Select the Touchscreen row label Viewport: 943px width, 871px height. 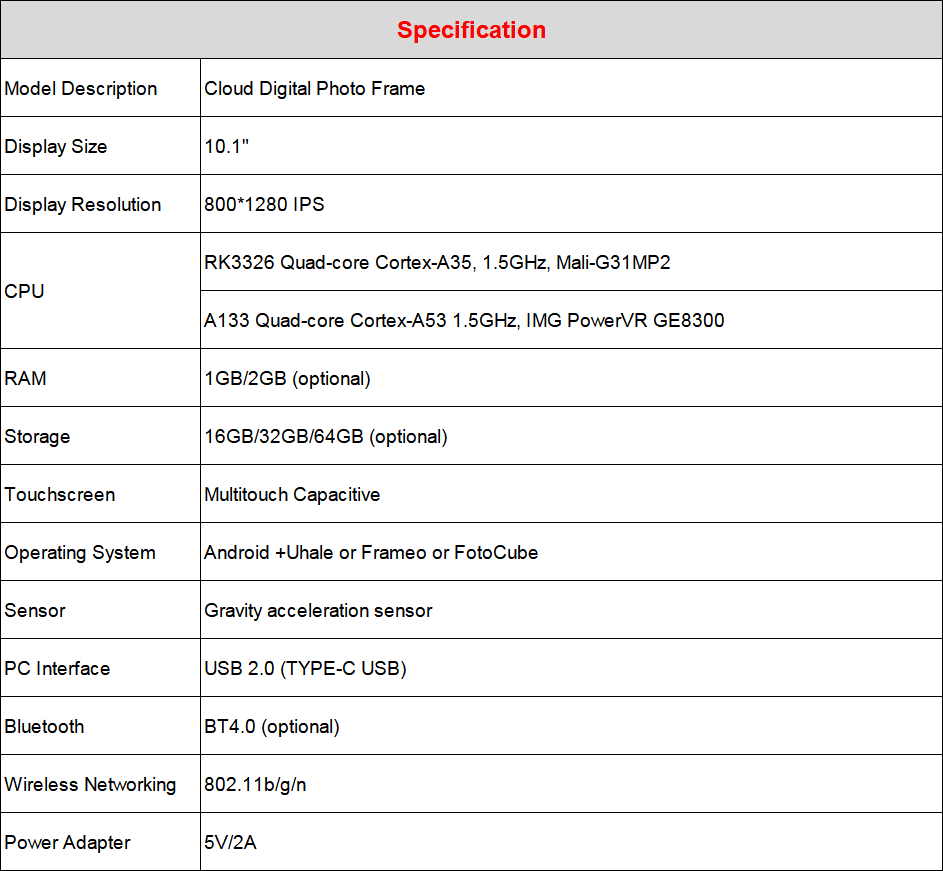[x=60, y=494]
